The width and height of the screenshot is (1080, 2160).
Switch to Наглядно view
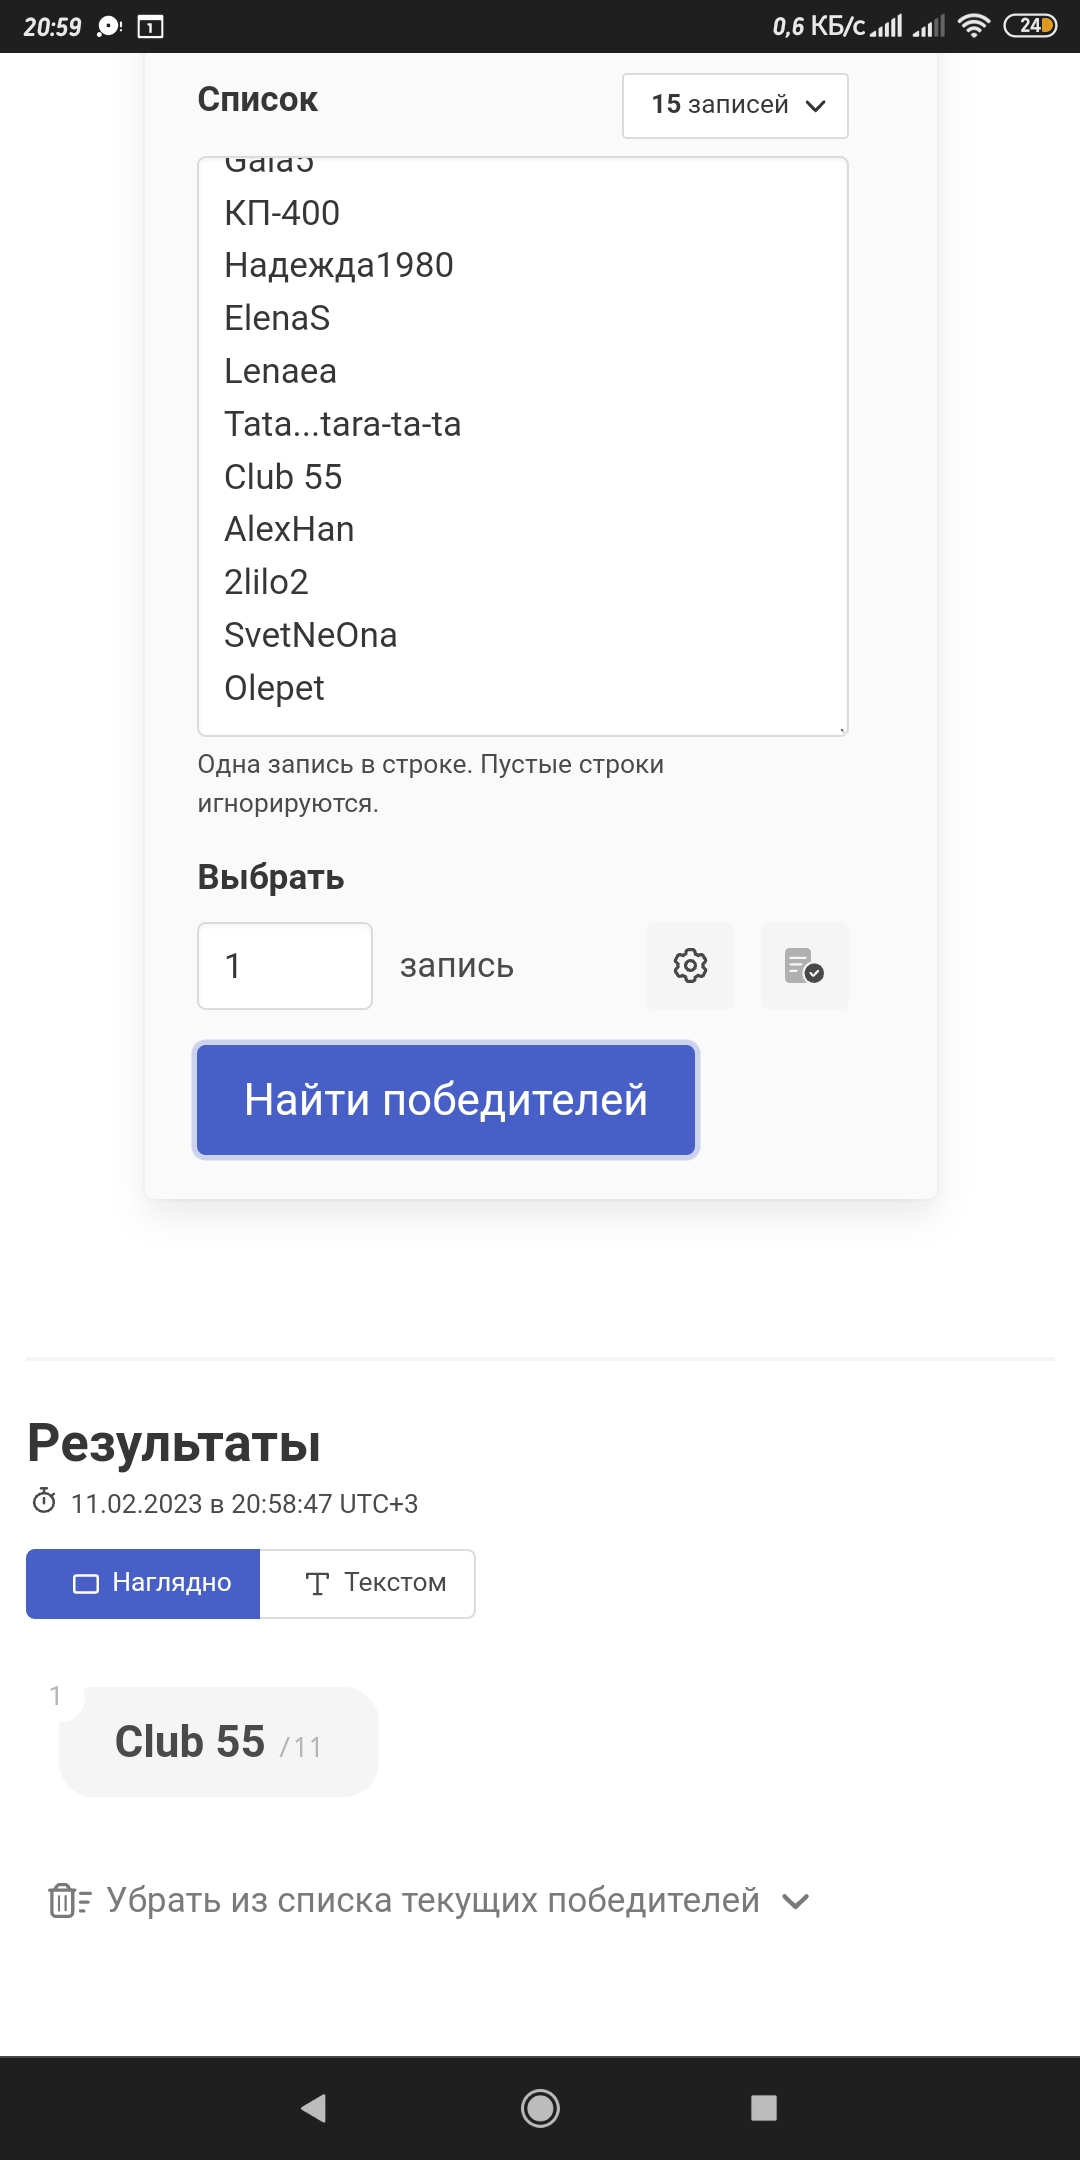143,1583
